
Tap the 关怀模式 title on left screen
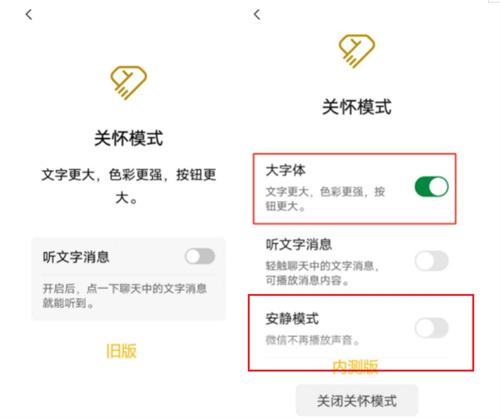pos(129,138)
